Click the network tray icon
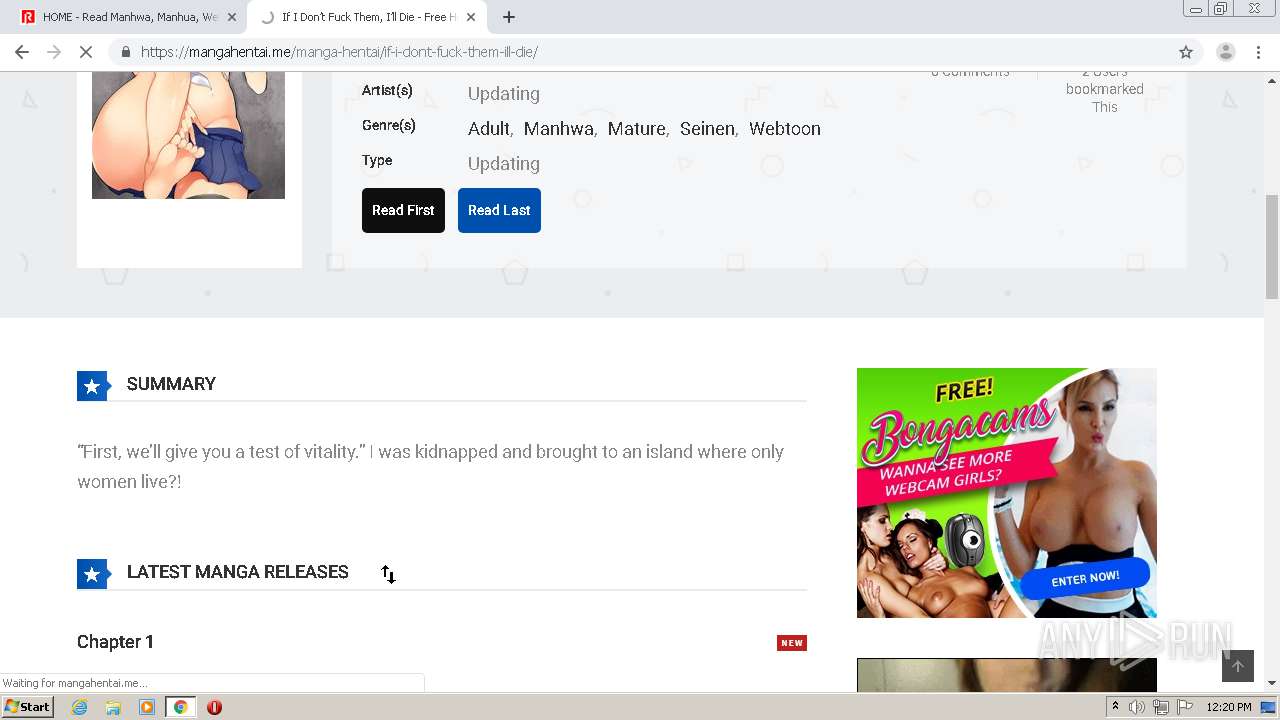1280x720 pixels. (x=1161, y=707)
